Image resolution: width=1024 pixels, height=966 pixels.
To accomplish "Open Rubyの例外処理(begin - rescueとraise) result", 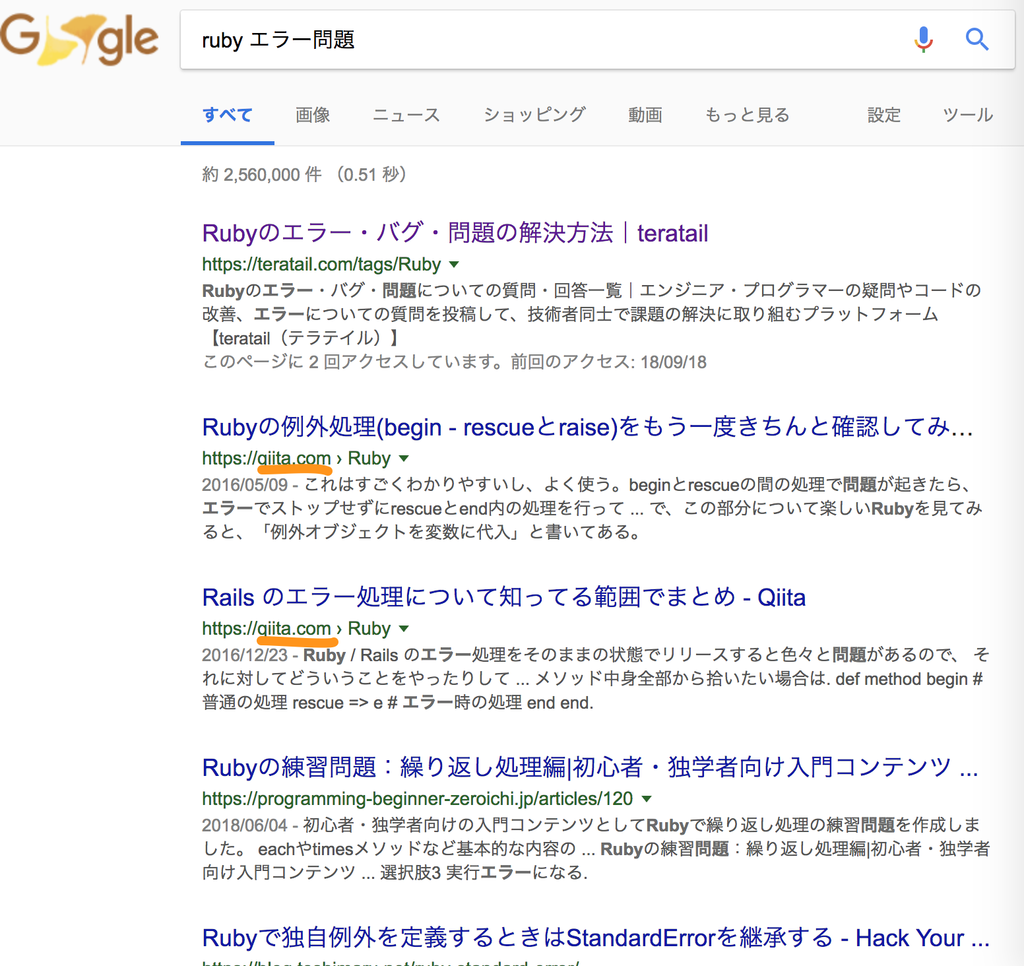I will click(x=588, y=427).
